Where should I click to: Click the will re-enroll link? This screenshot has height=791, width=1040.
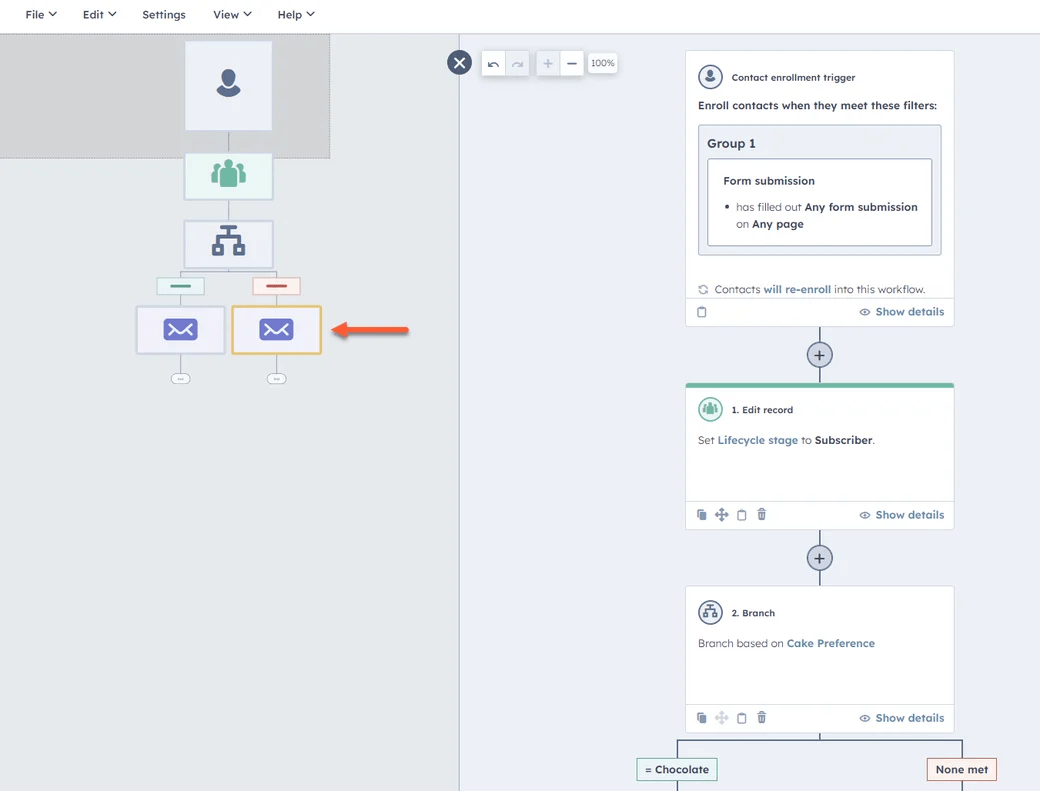pyautogui.click(x=797, y=290)
